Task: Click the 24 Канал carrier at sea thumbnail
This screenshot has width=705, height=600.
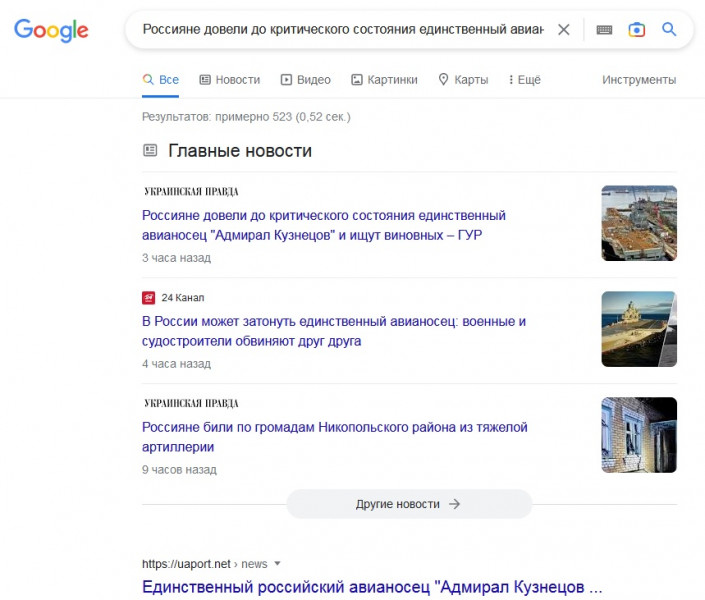Action: 639,329
